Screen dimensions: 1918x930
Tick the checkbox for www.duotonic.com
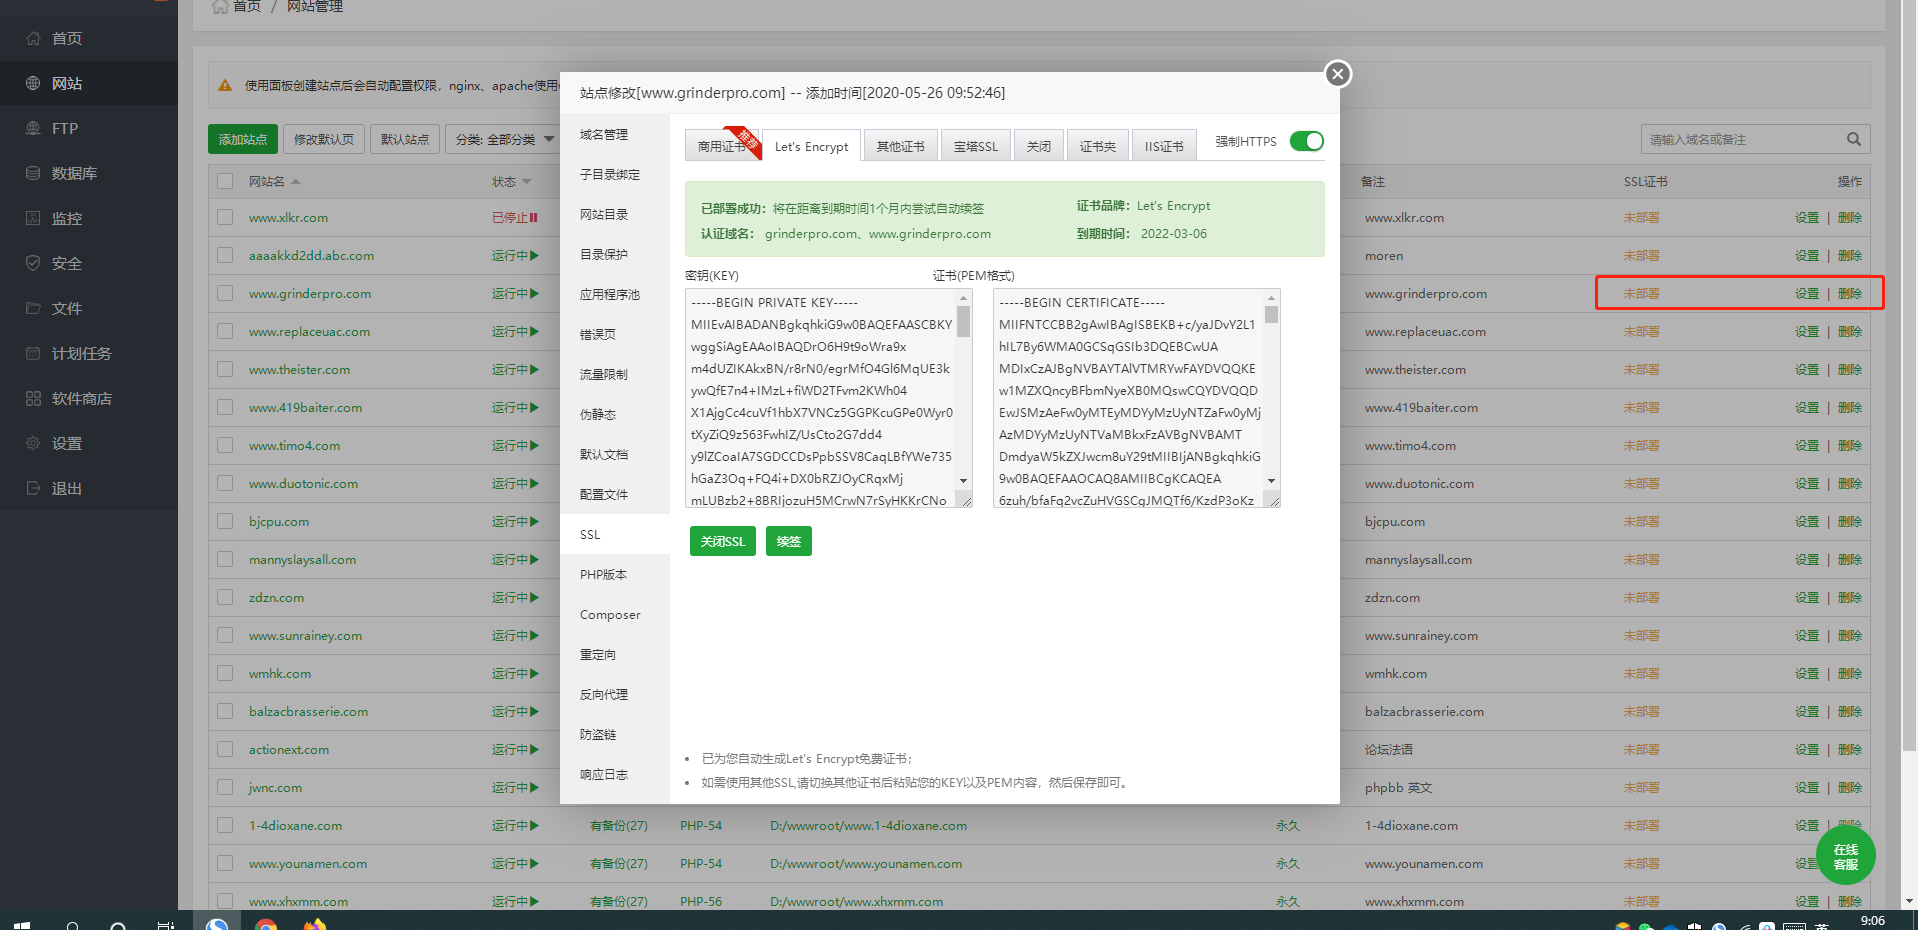pyautogui.click(x=225, y=483)
